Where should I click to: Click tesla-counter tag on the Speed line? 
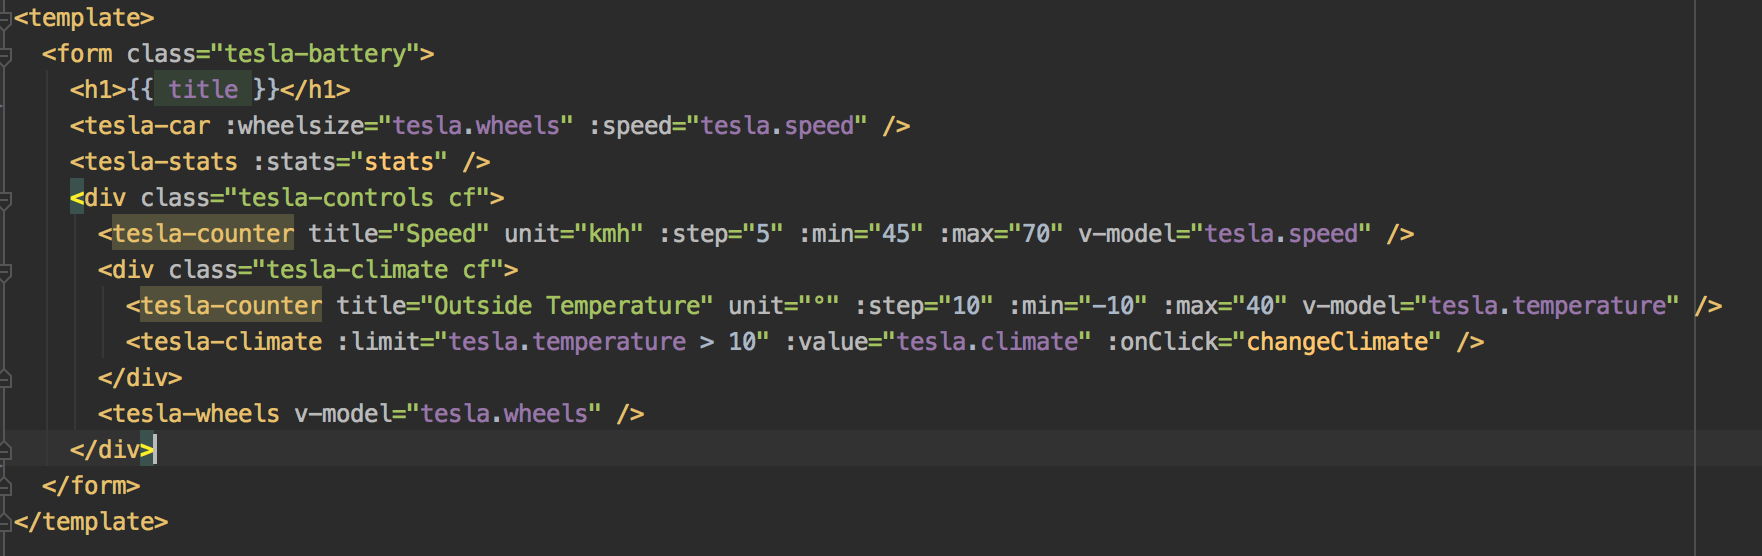203,234
